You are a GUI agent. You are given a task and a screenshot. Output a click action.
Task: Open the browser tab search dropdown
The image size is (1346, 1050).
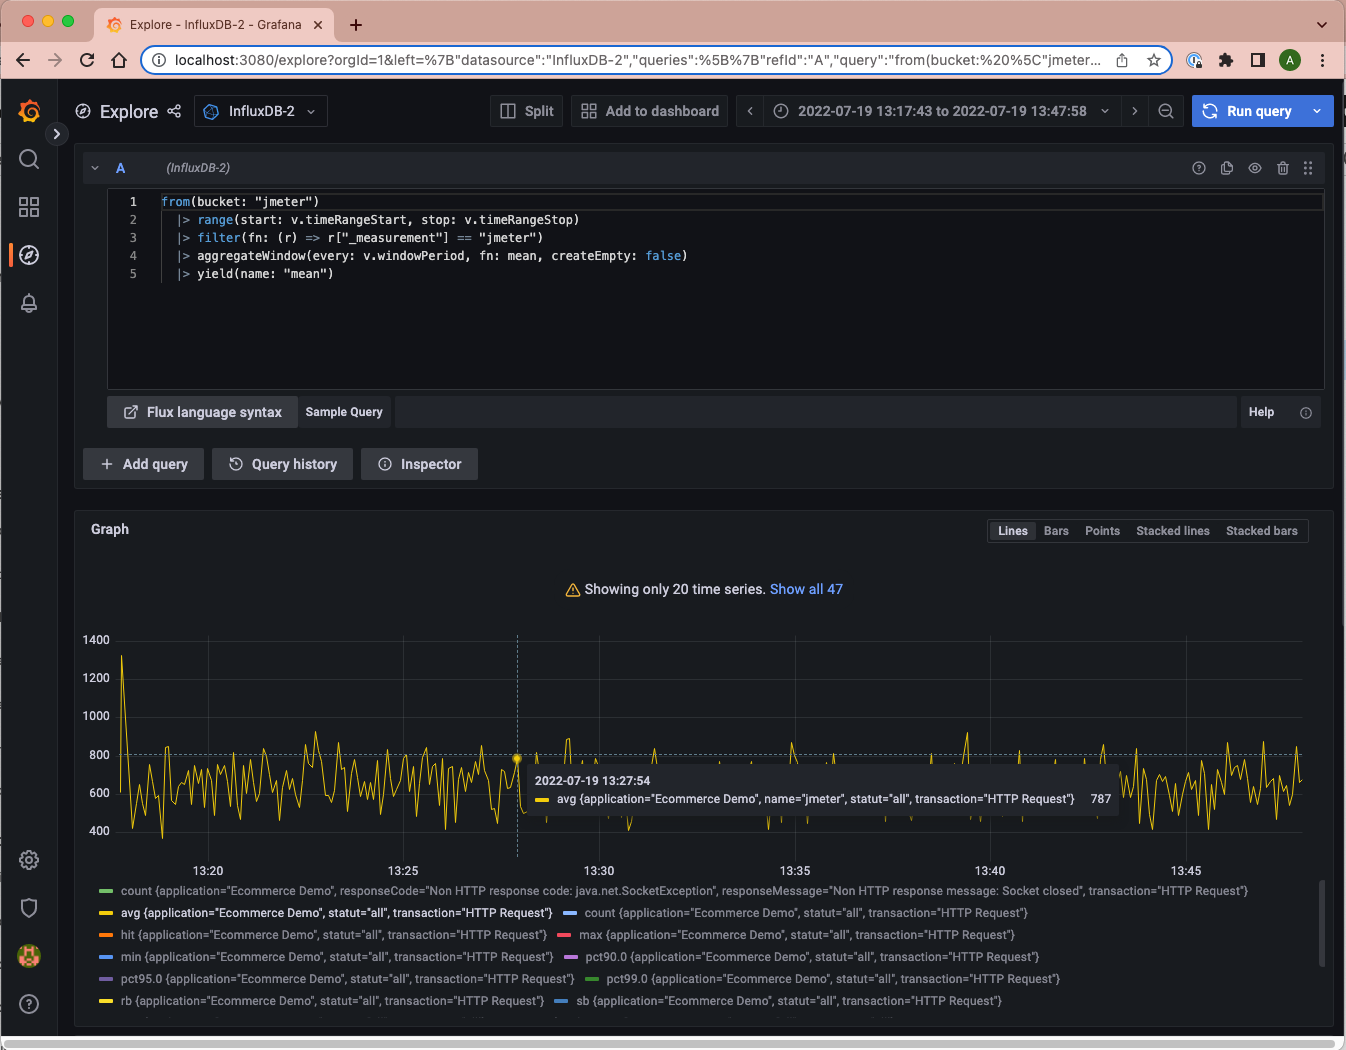[x=1322, y=24]
